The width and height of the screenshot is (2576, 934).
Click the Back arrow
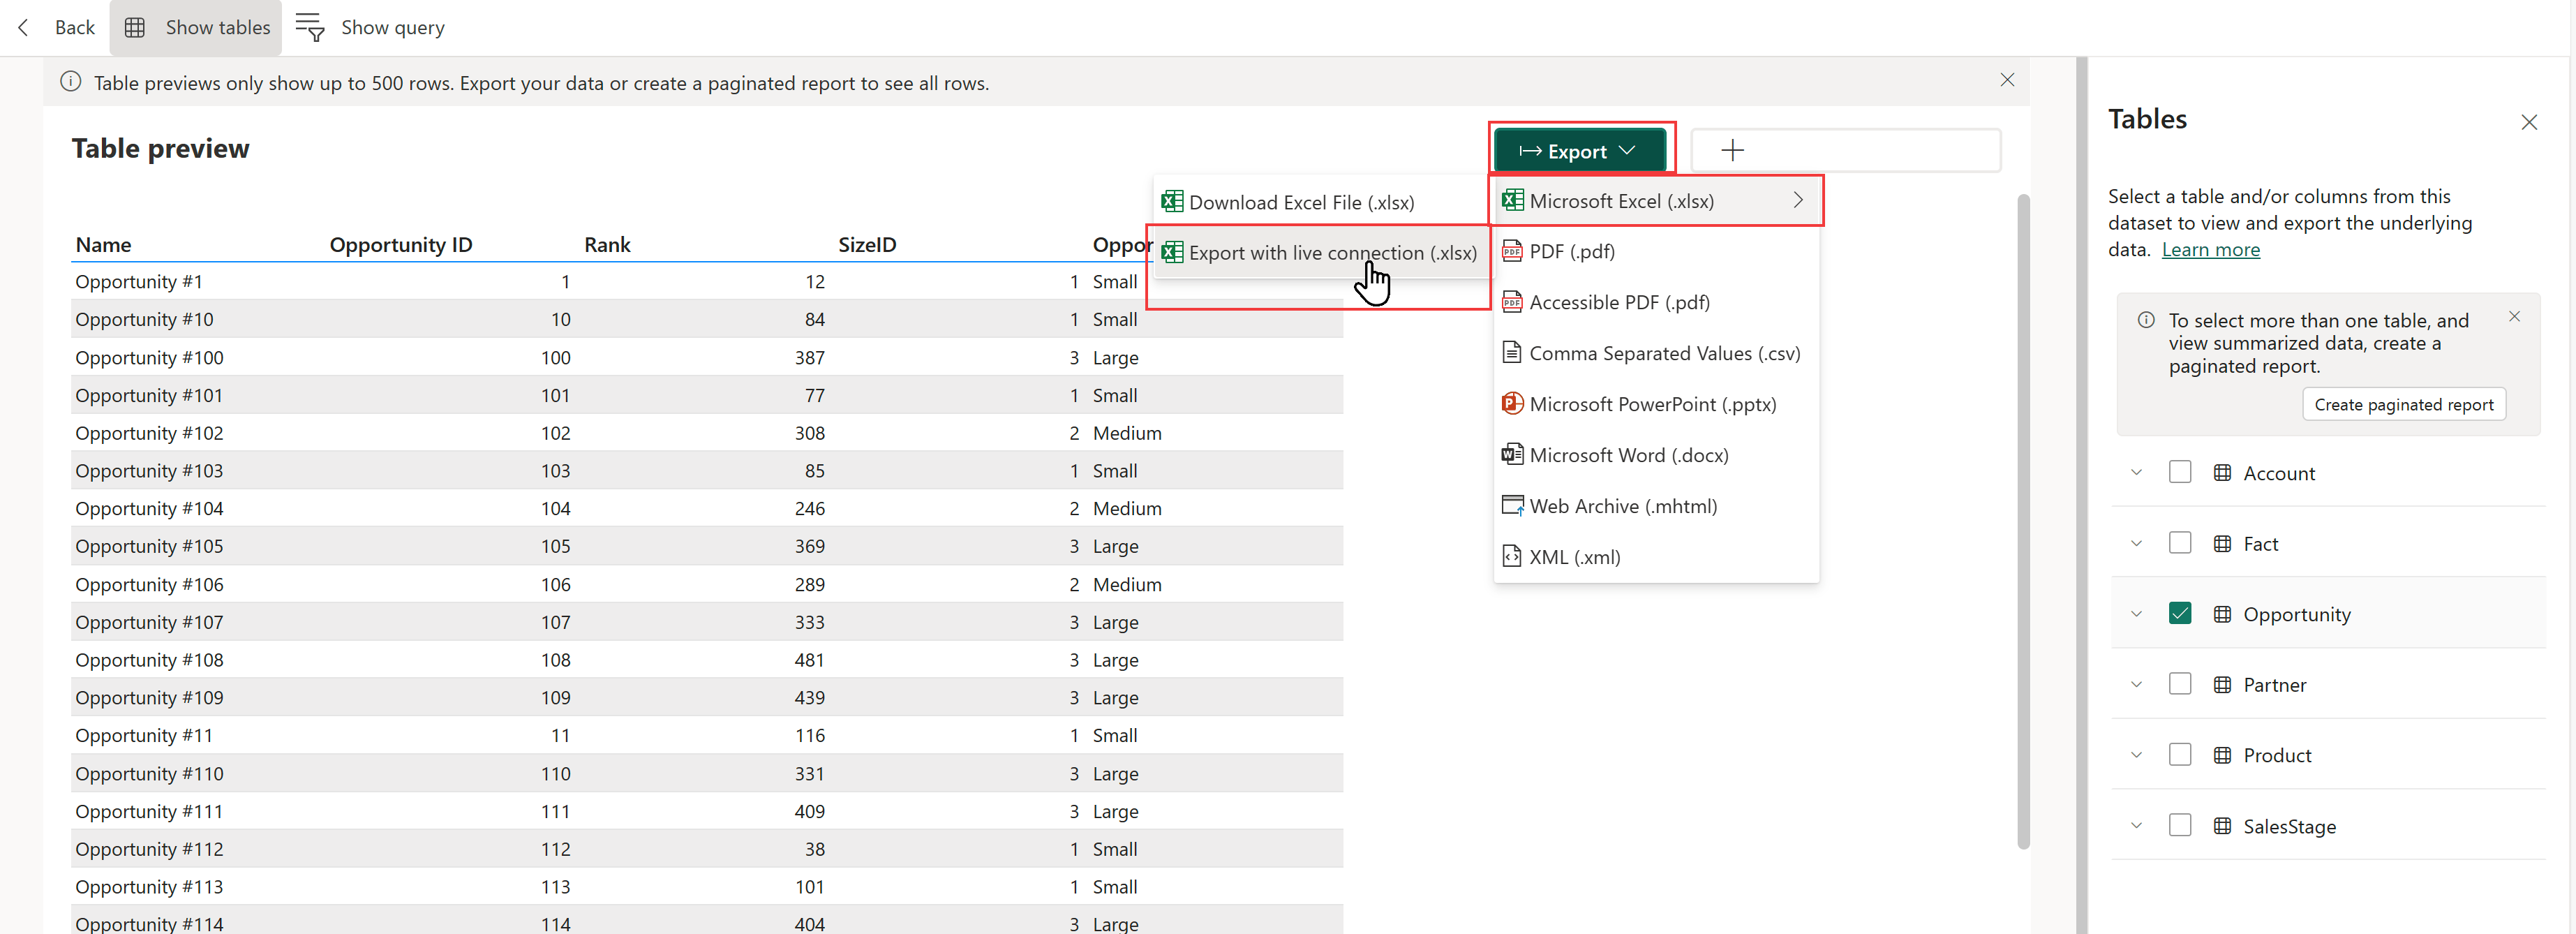(x=22, y=27)
